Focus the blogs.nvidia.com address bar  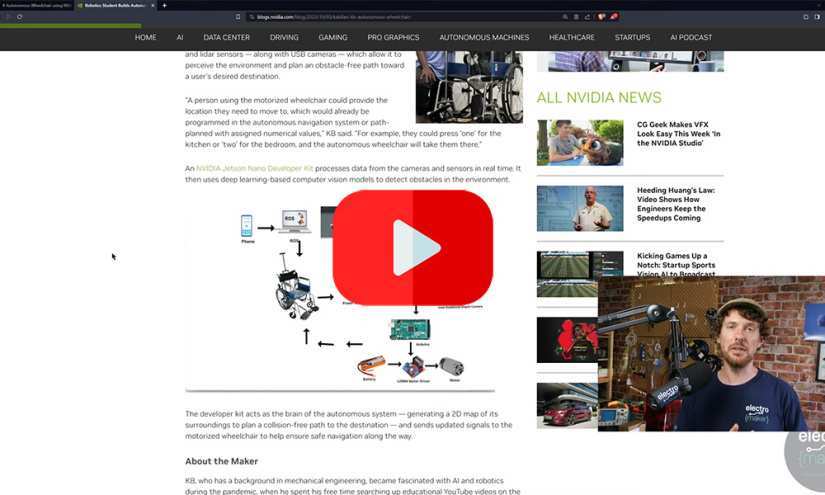405,17
